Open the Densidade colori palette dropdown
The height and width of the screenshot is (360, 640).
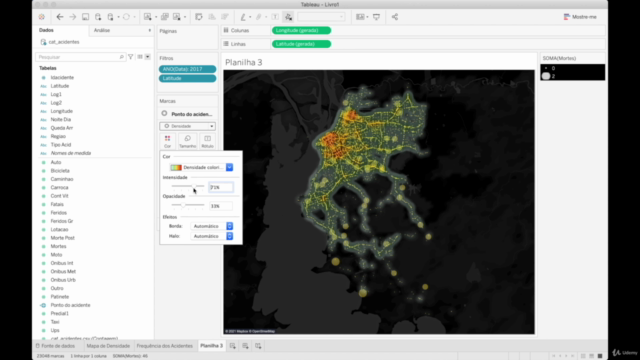tap(229, 167)
